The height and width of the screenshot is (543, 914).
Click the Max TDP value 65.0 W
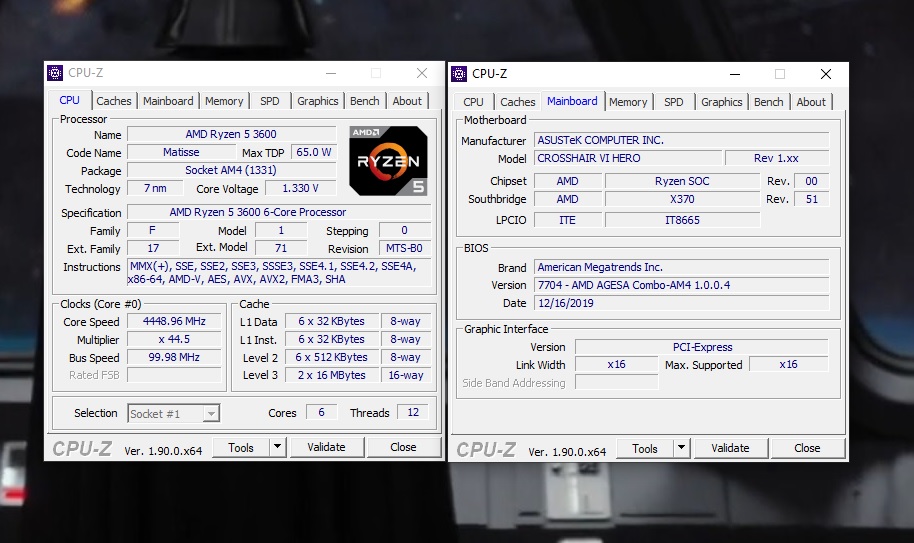[313, 152]
